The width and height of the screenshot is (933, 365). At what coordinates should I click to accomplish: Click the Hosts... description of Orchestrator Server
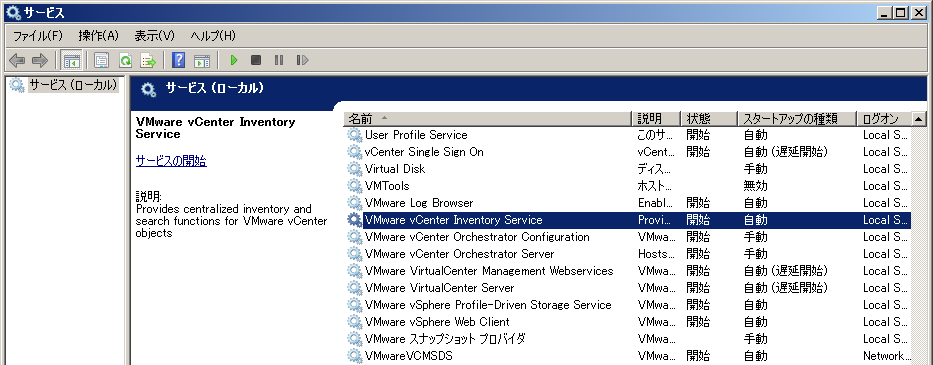tap(655, 254)
